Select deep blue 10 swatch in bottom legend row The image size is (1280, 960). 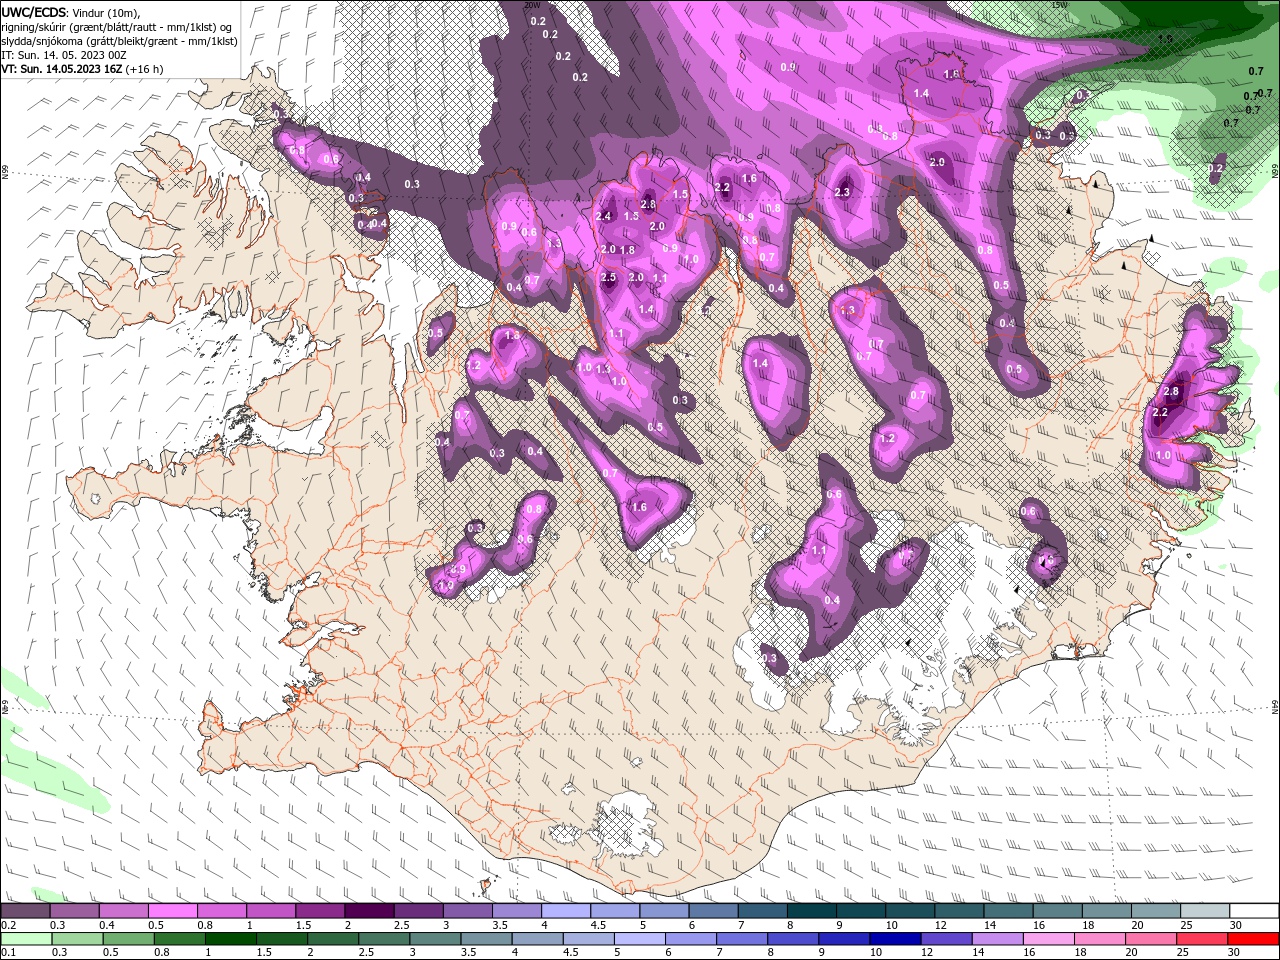(895, 940)
